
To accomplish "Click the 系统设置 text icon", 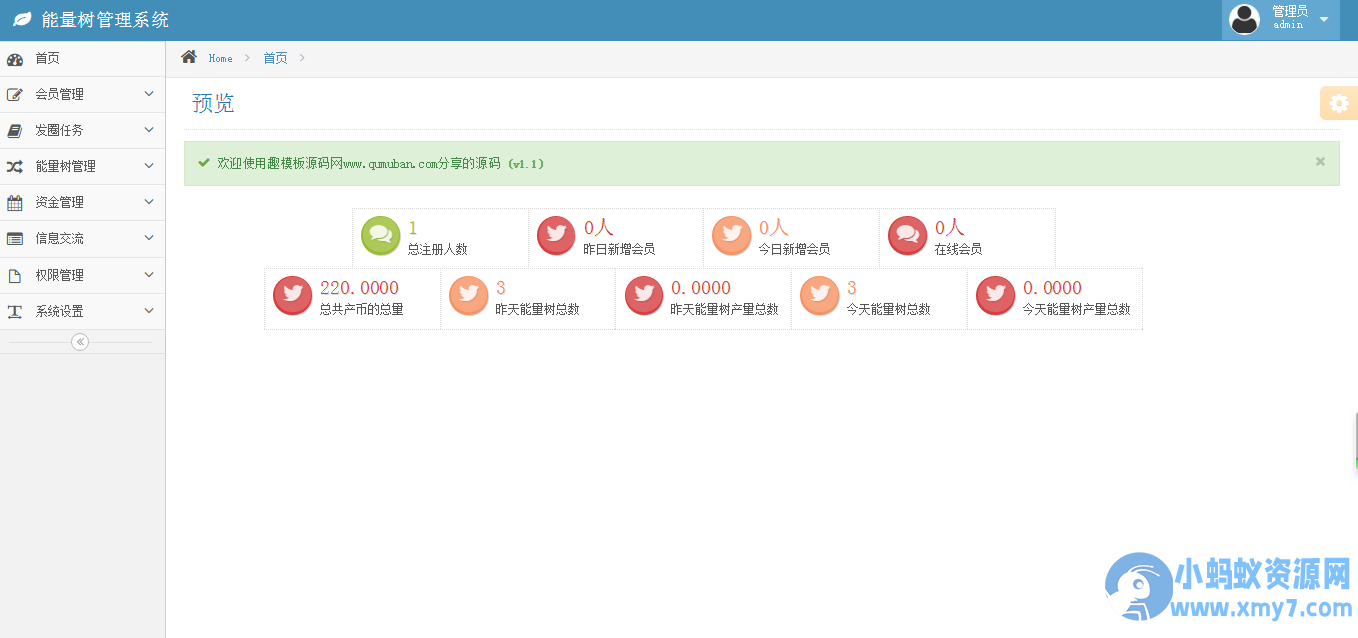I will [15, 312].
